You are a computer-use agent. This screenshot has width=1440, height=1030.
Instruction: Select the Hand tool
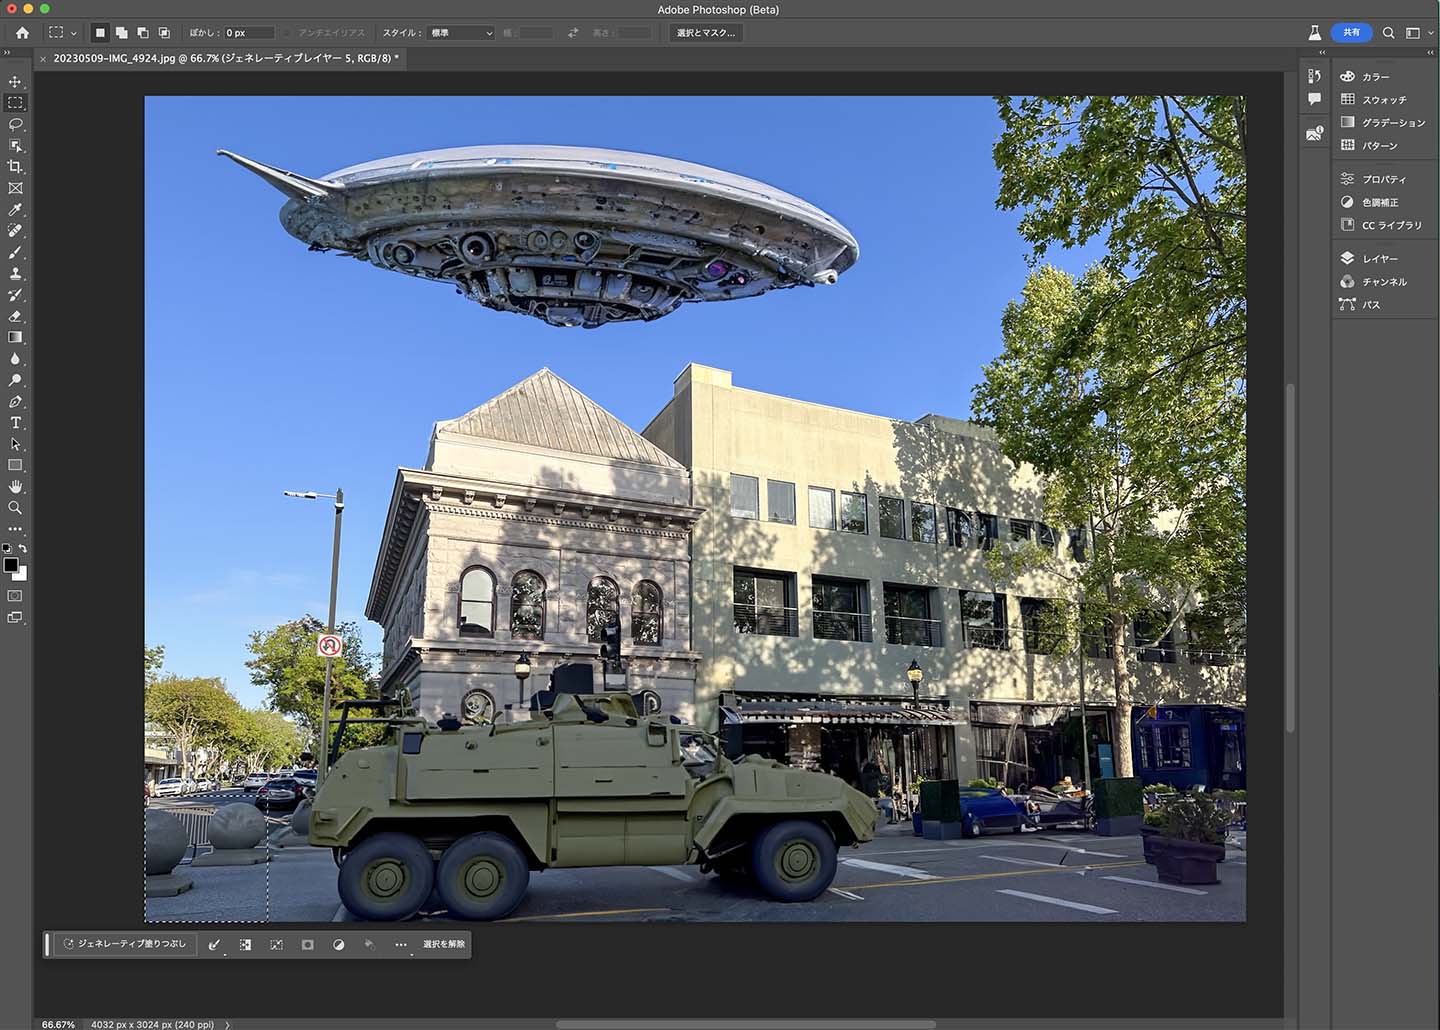[15, 486]
